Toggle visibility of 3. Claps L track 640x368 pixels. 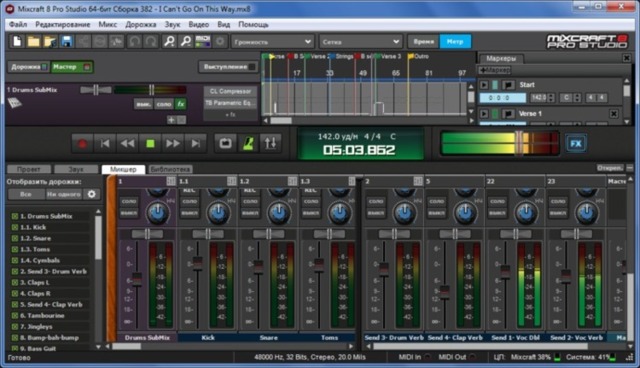(x=15, y=282)
